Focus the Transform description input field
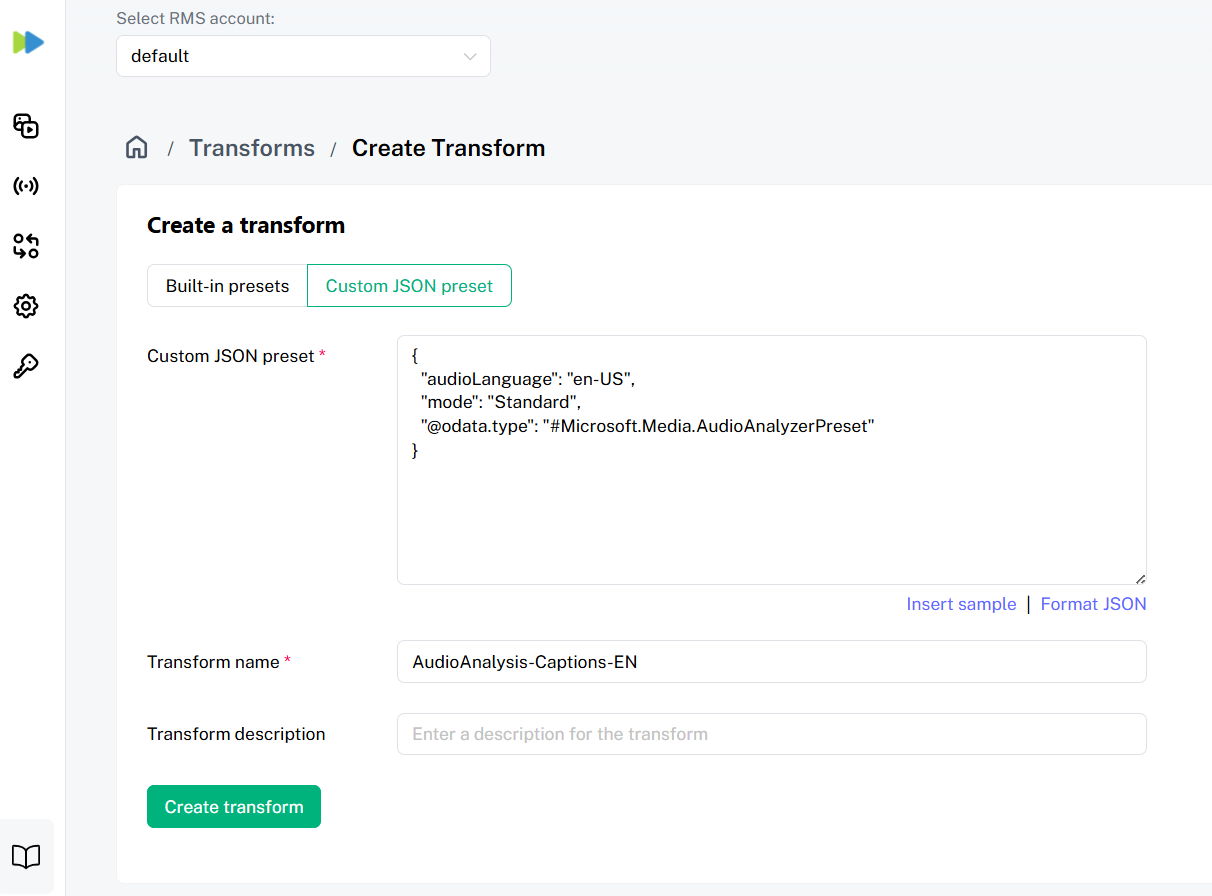Image resolution: width=1212 pixels, height=896 pixels. pyautogui.click(x=771, y=734)
